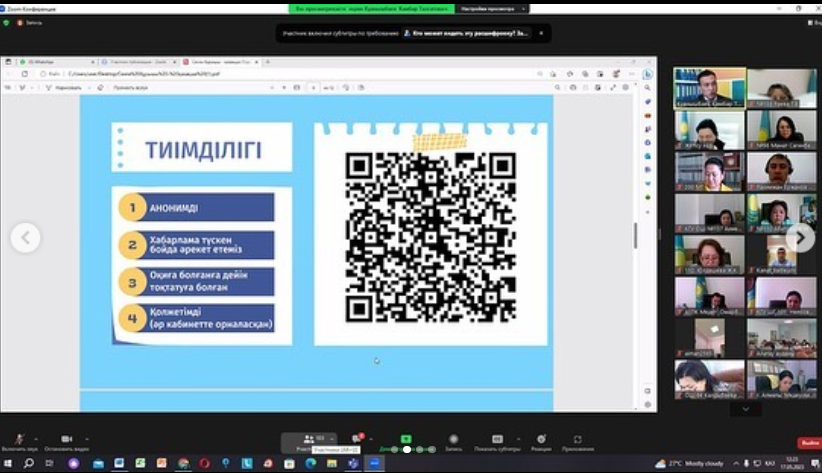Image resolution: width=822 pixels, height=473 pixels.
Task: Expand more participant videos with down chevron
Action: tap(744, 409)
